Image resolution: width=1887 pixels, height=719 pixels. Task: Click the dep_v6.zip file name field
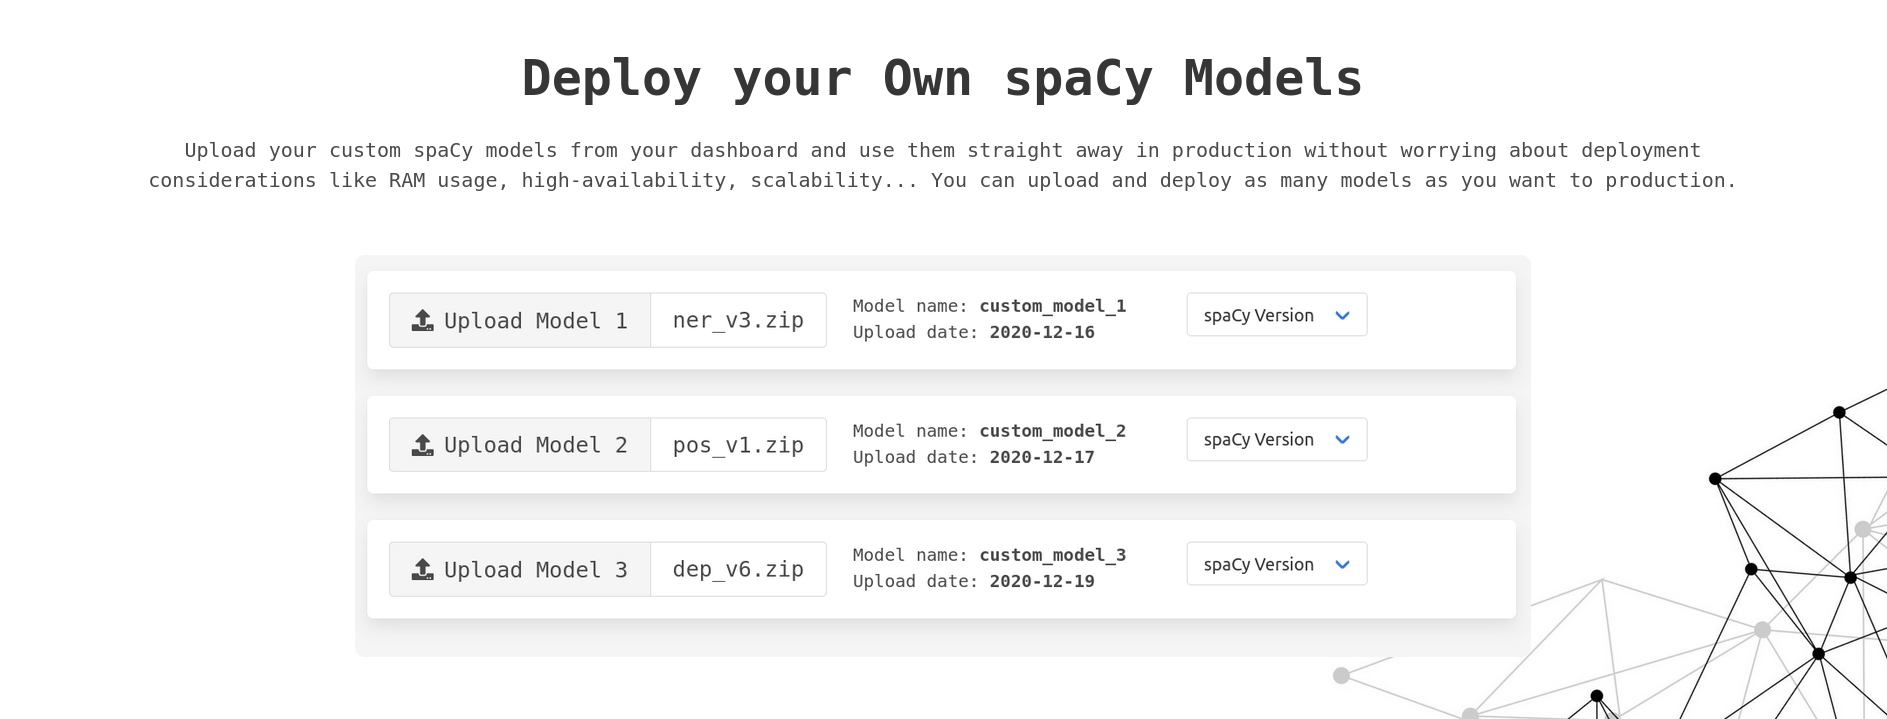(738, 569)
